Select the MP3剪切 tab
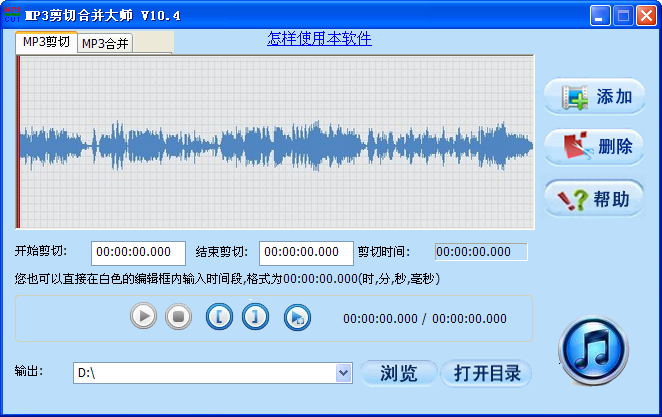This screenshot has height=417, width=662. [x=47, y=42]
